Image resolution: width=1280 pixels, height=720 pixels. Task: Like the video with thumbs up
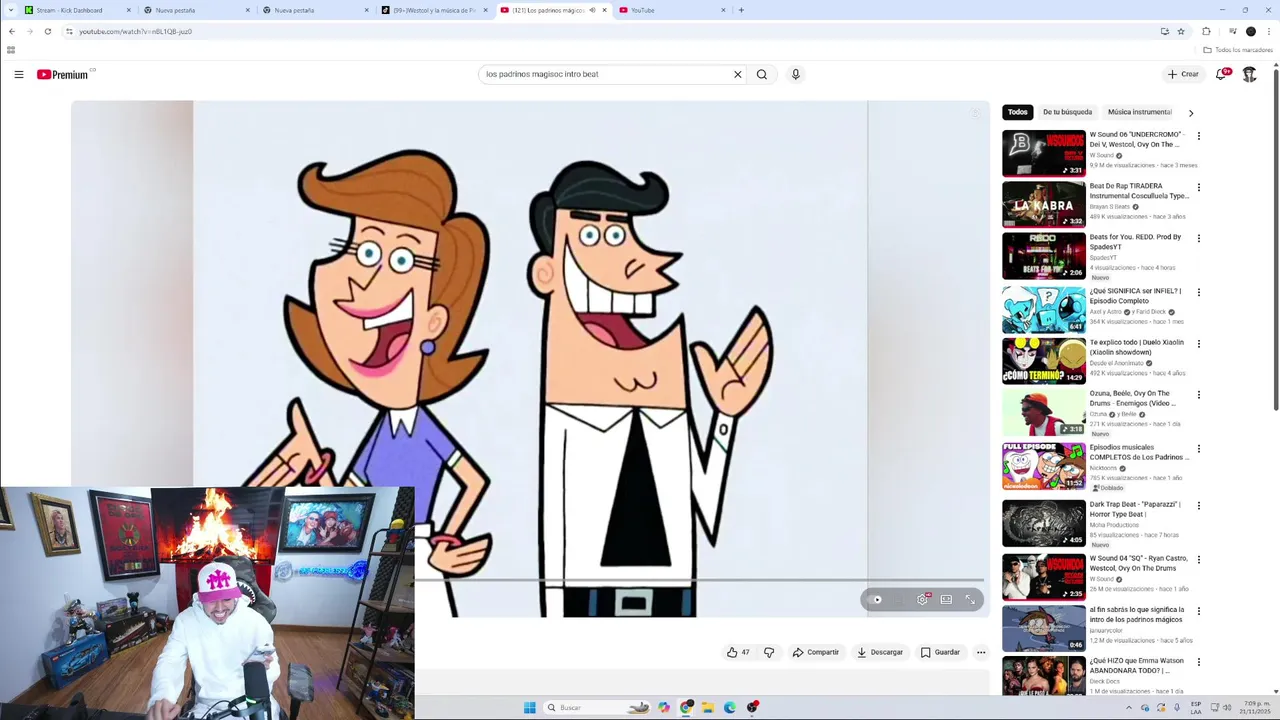point(738,652)
